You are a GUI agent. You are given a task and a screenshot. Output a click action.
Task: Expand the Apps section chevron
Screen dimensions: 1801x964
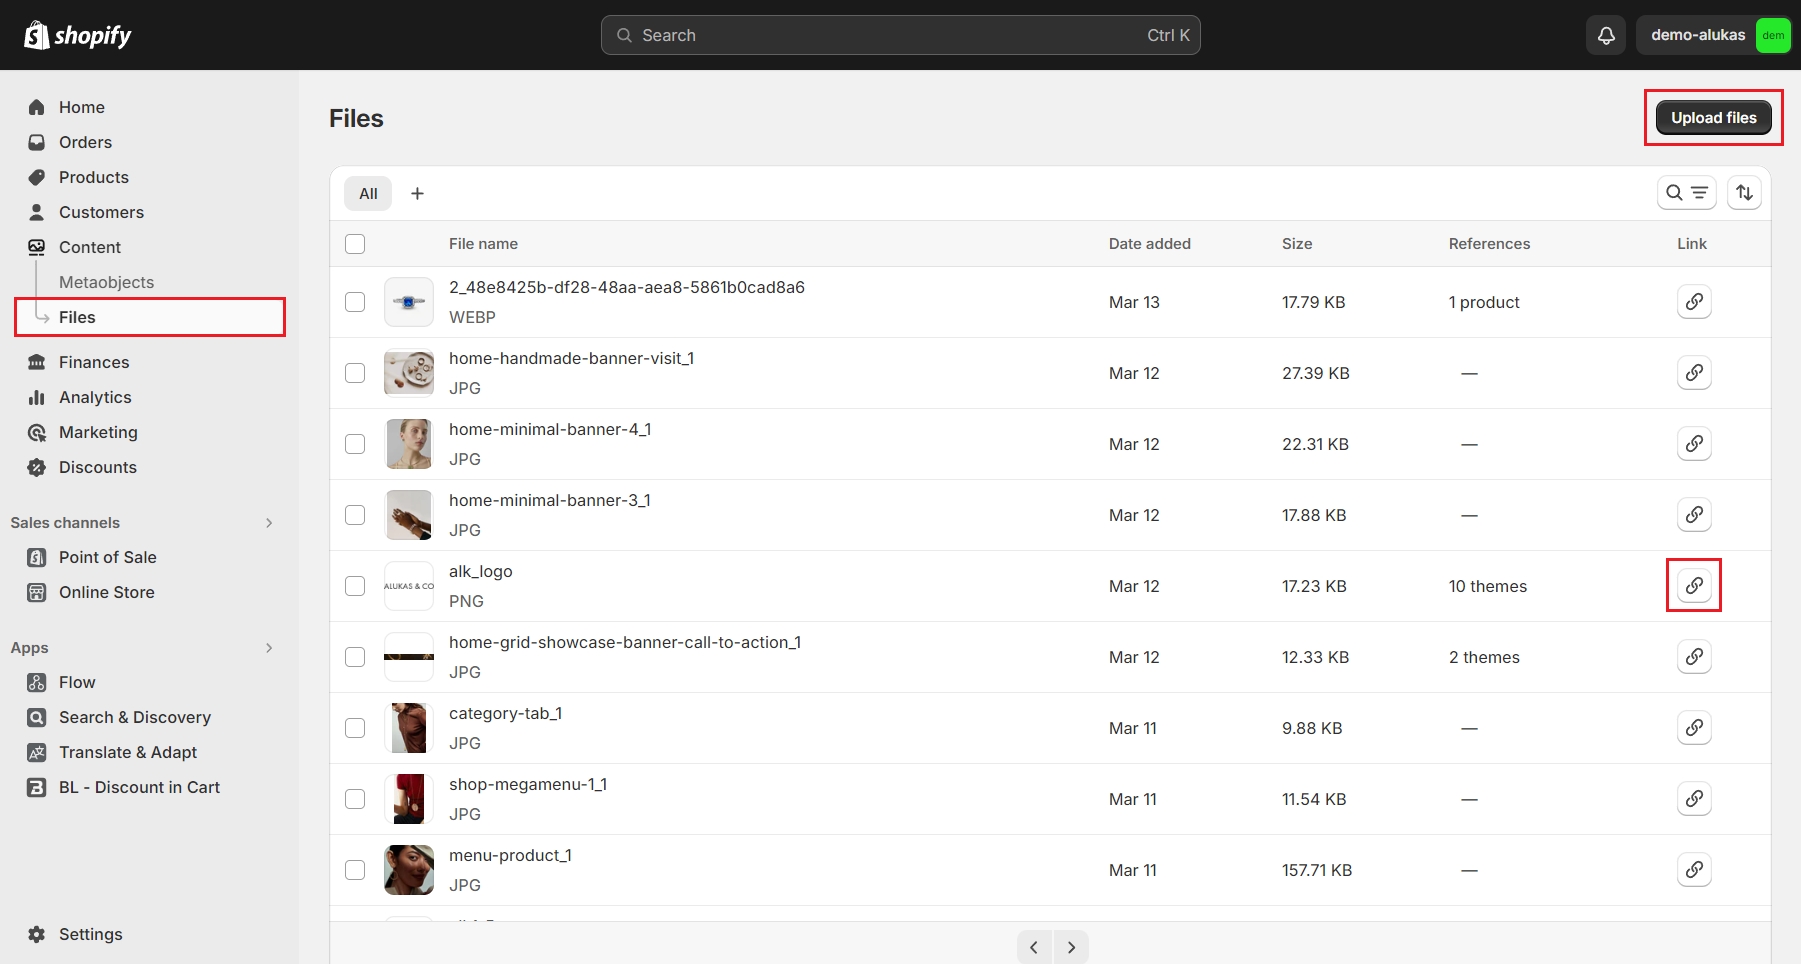tap(269, 648)
